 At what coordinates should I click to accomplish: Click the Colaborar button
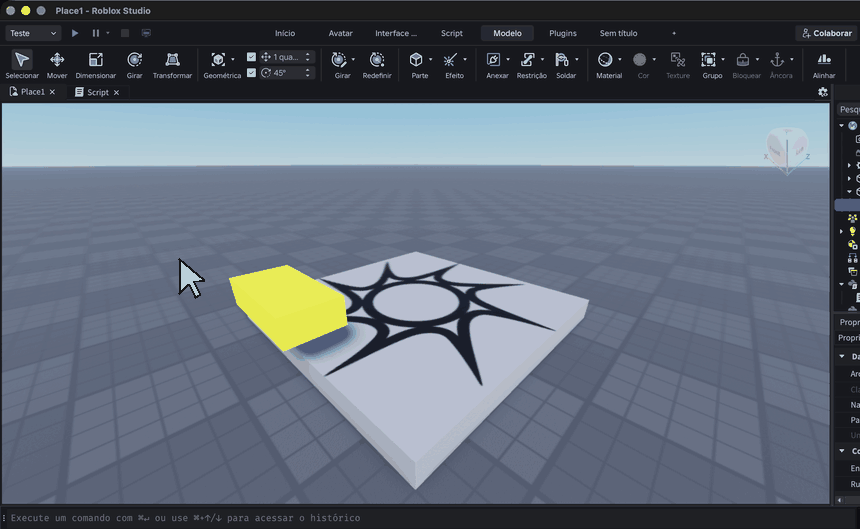pos(827,33)
